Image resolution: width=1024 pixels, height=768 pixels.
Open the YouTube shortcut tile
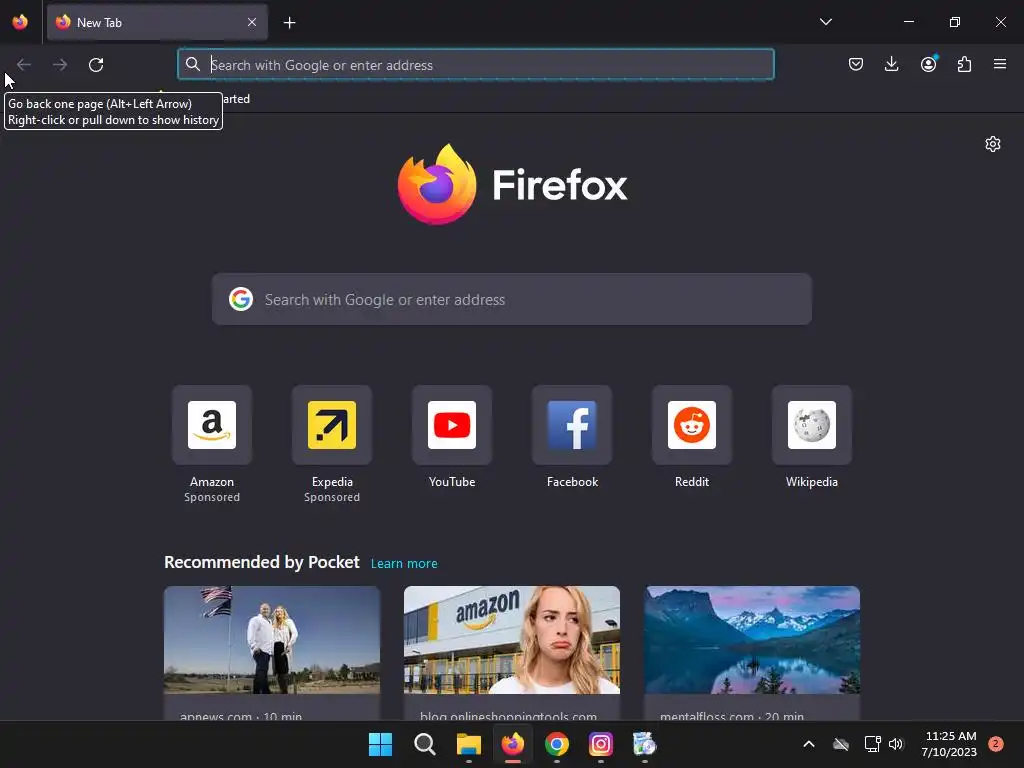[x=452, y=424]
